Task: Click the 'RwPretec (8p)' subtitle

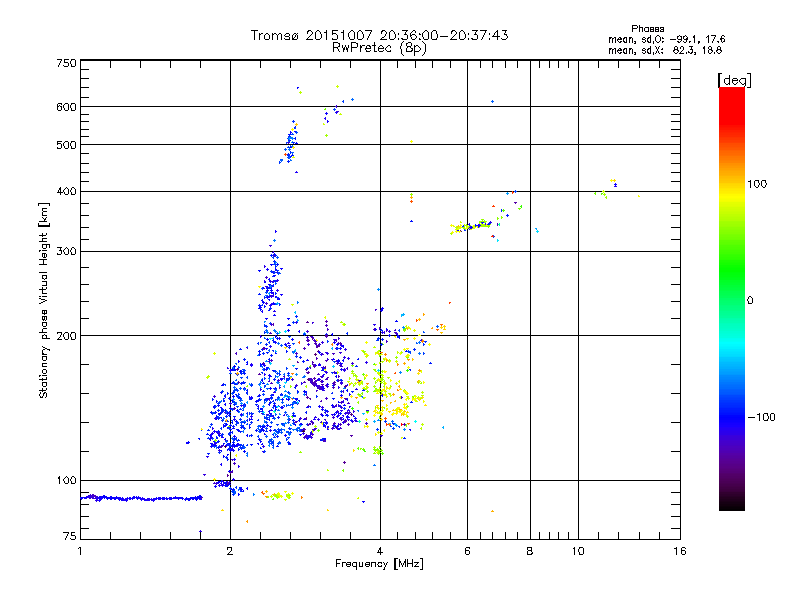Action: point(379,48)
